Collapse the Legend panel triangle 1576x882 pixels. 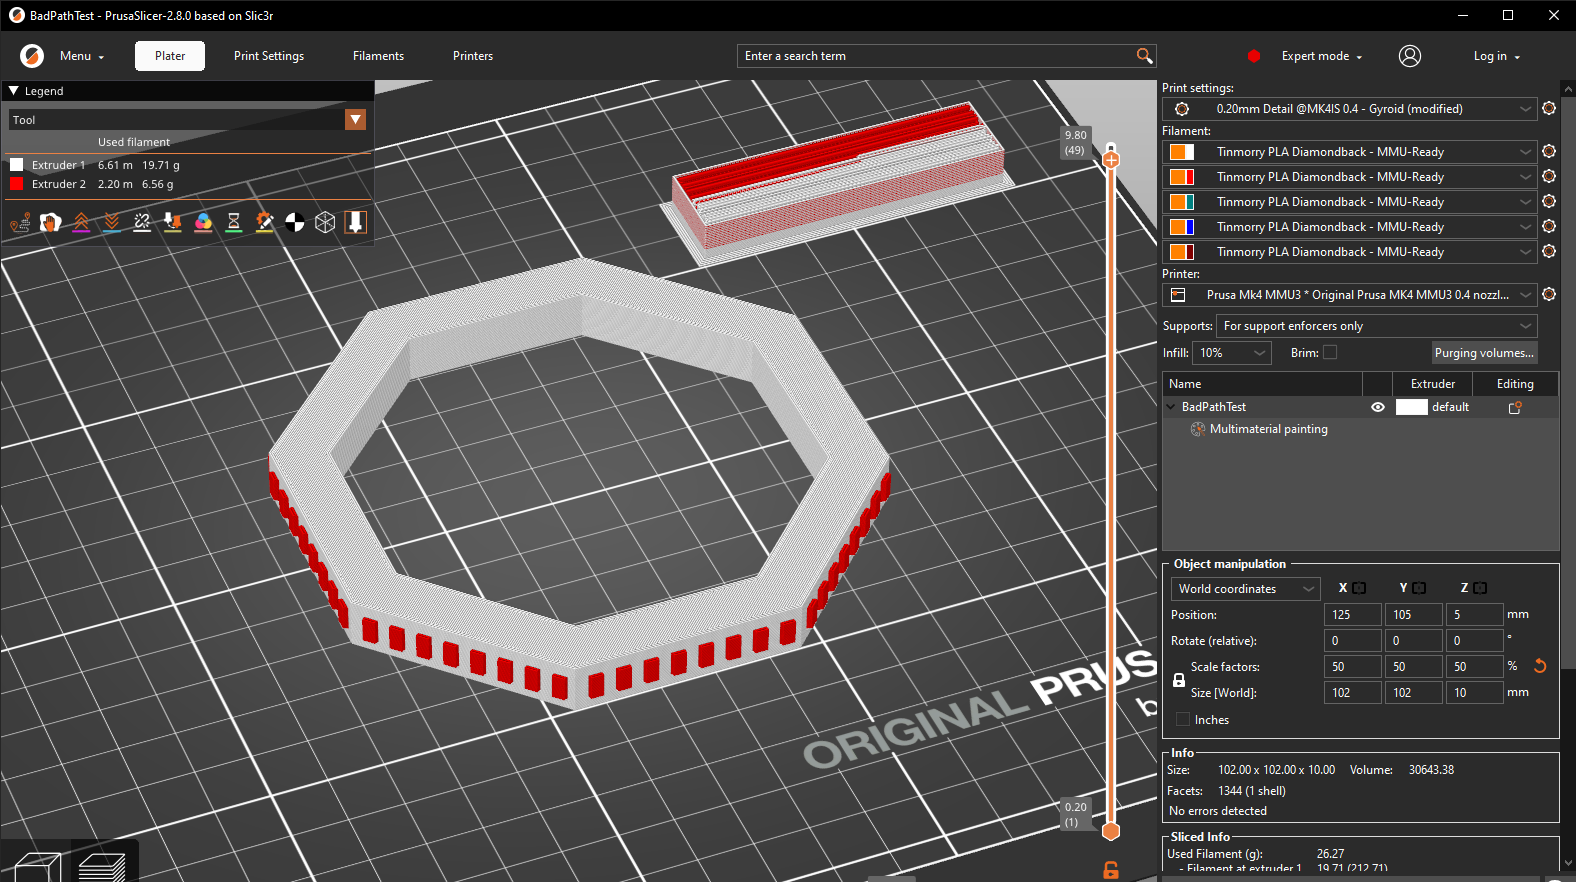tap(14, 91)
